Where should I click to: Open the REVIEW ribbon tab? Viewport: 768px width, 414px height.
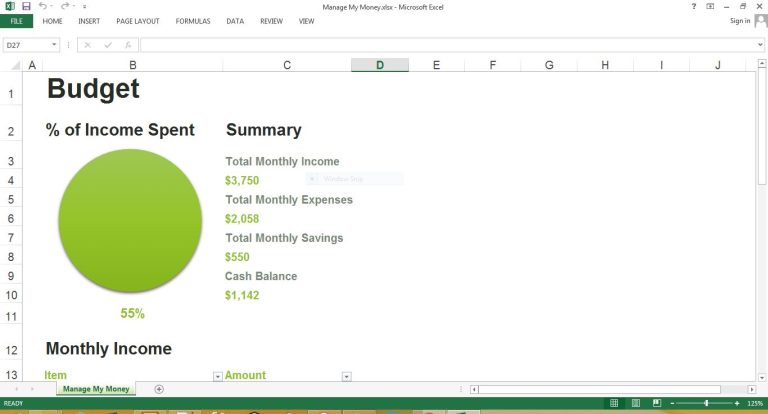(x=271, y=21)
